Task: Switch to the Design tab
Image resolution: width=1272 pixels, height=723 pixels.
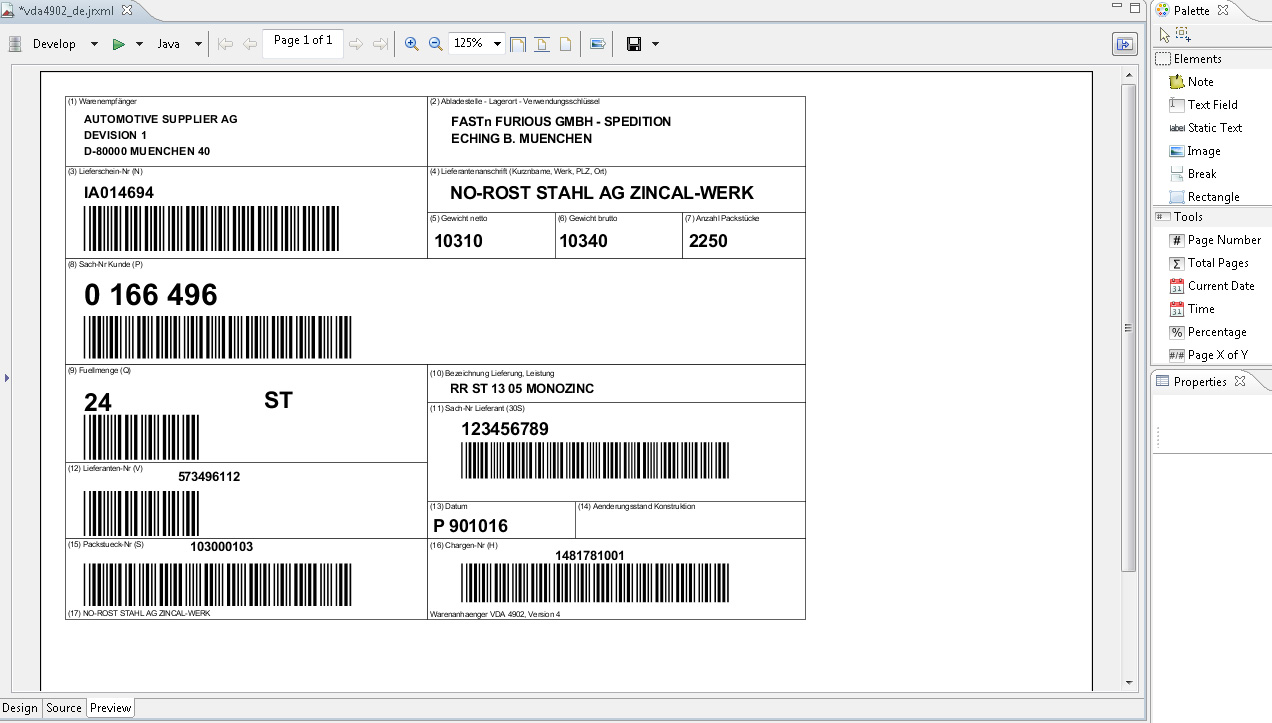Action: pos(20,708)
